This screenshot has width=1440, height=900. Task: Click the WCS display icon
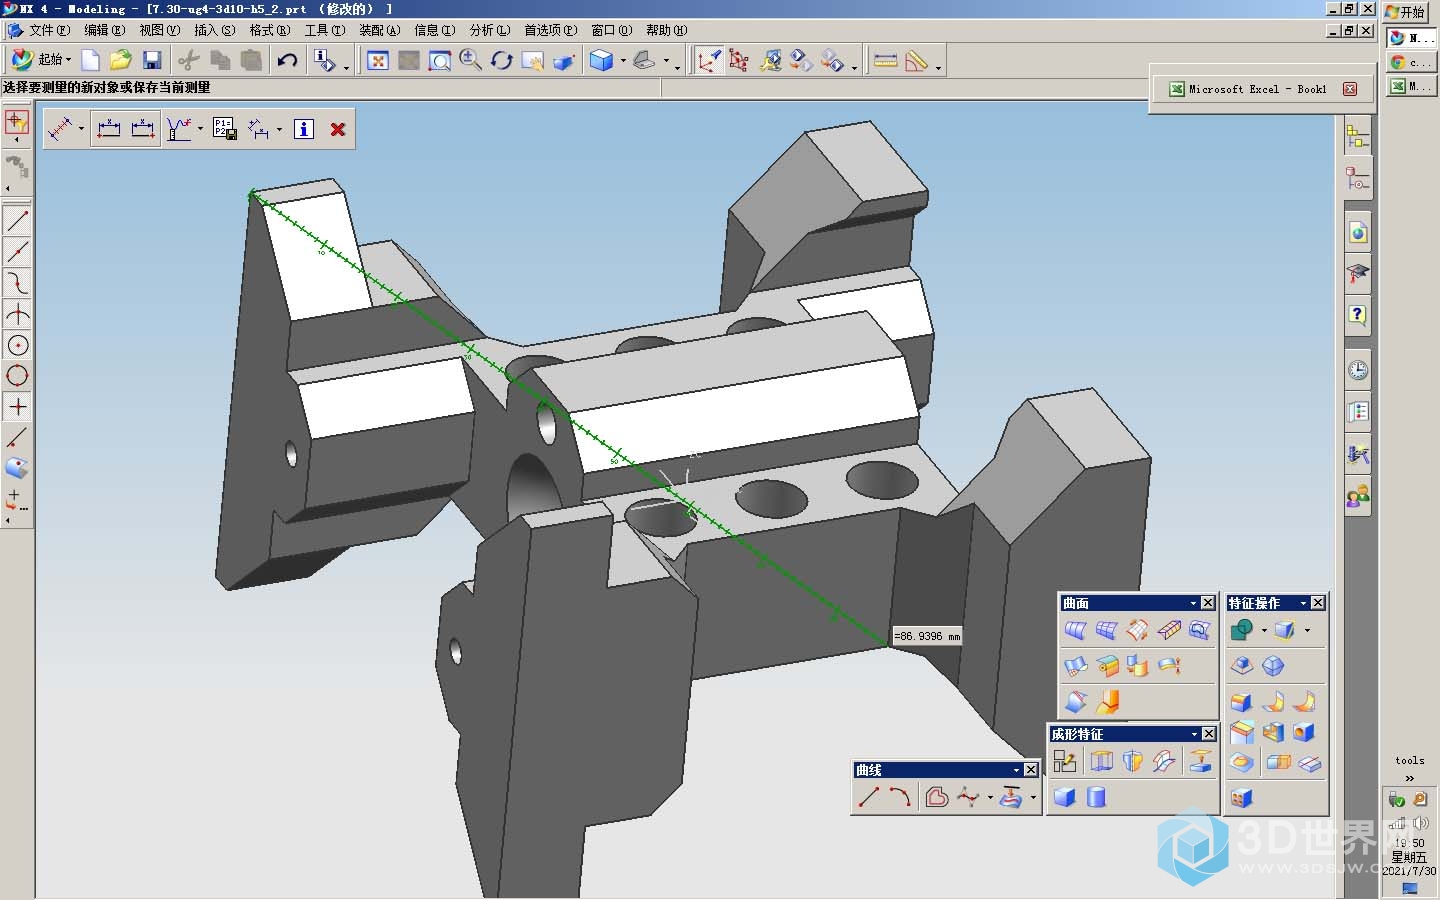pos(708,61)
